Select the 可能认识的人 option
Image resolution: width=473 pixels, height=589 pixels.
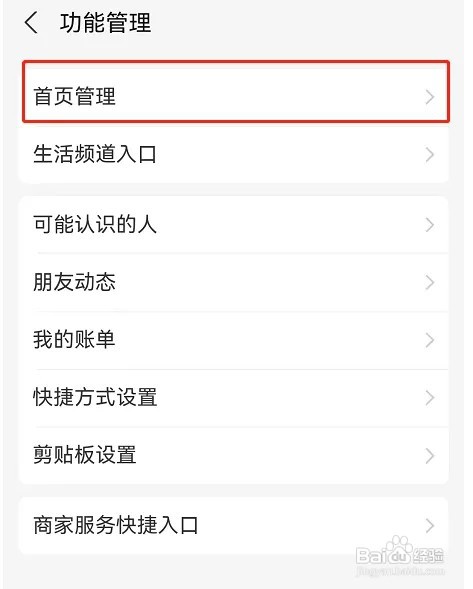(233, 224)
